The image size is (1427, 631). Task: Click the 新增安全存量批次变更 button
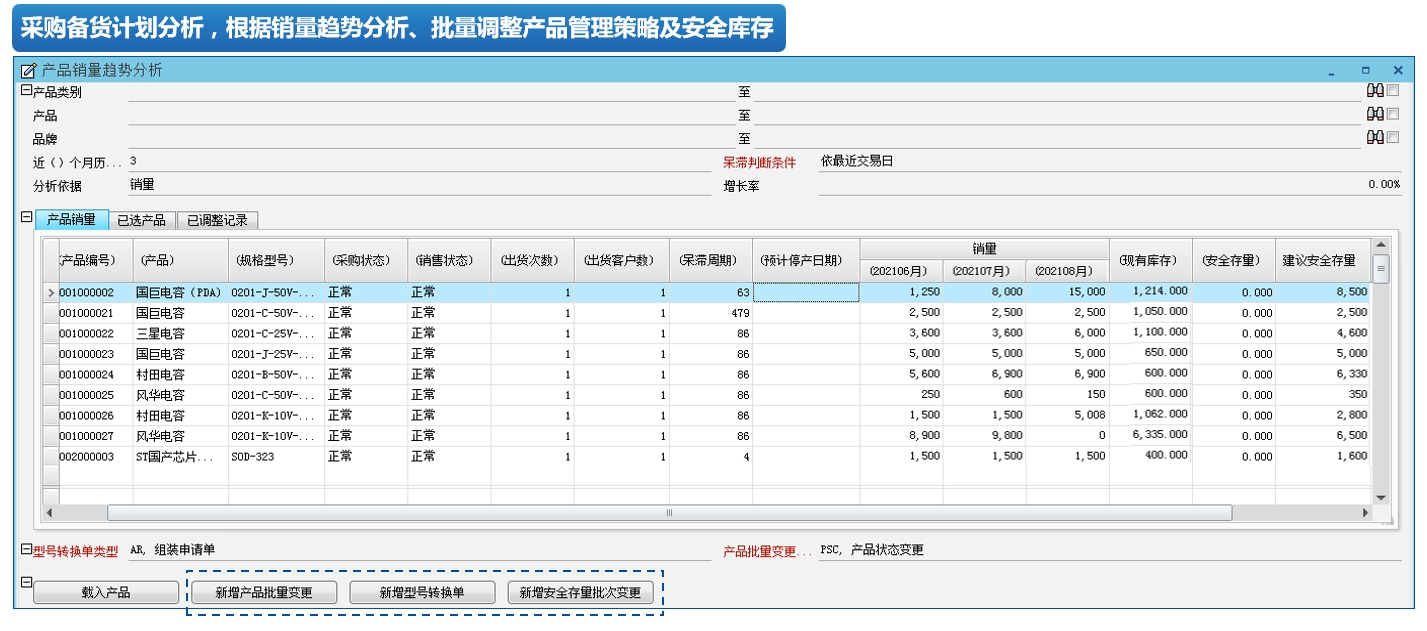click(580, 592)
